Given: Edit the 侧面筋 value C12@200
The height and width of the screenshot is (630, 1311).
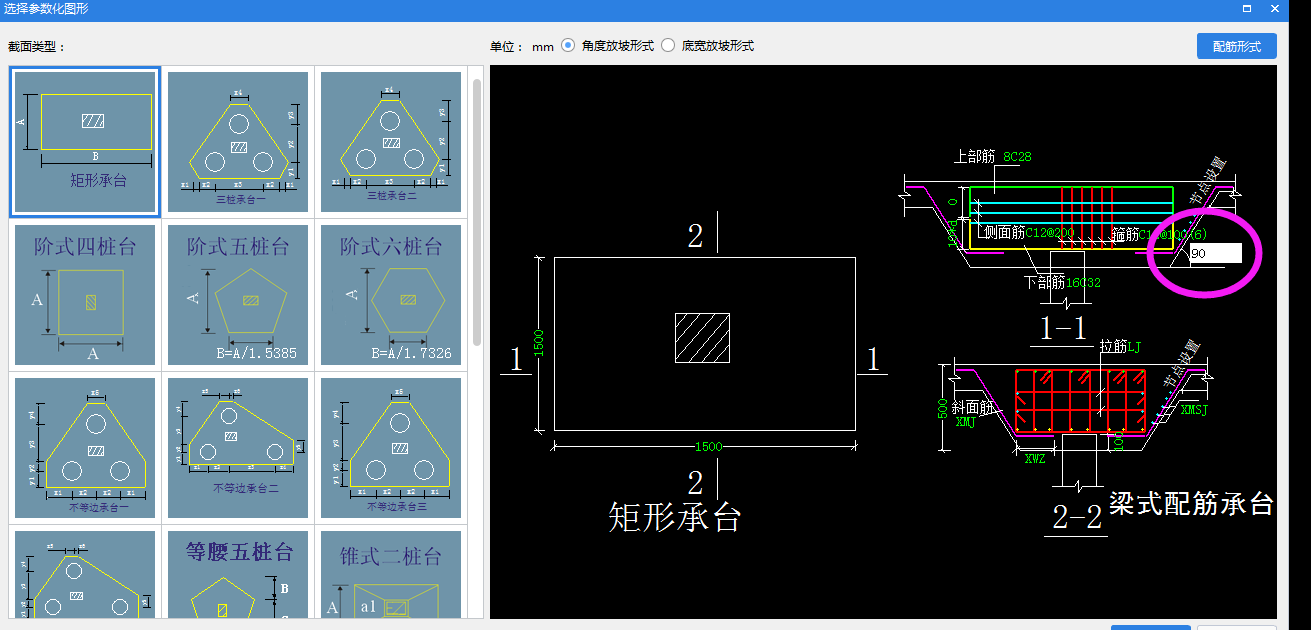Looking at the screenshot, I should pyautogui.click(x=1050, y=233).
